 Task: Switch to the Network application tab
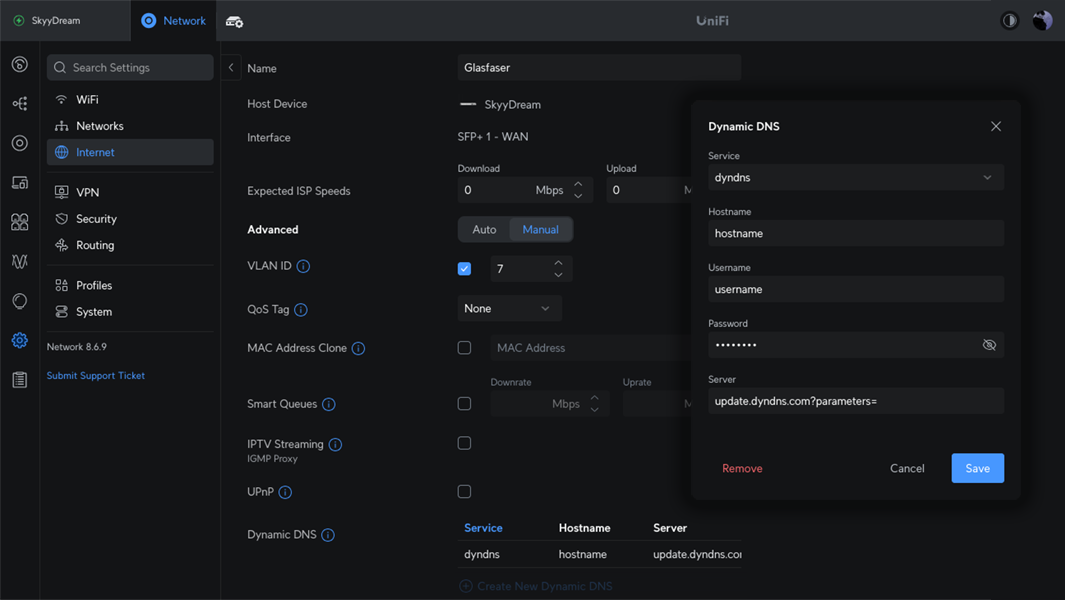point(174,20)
